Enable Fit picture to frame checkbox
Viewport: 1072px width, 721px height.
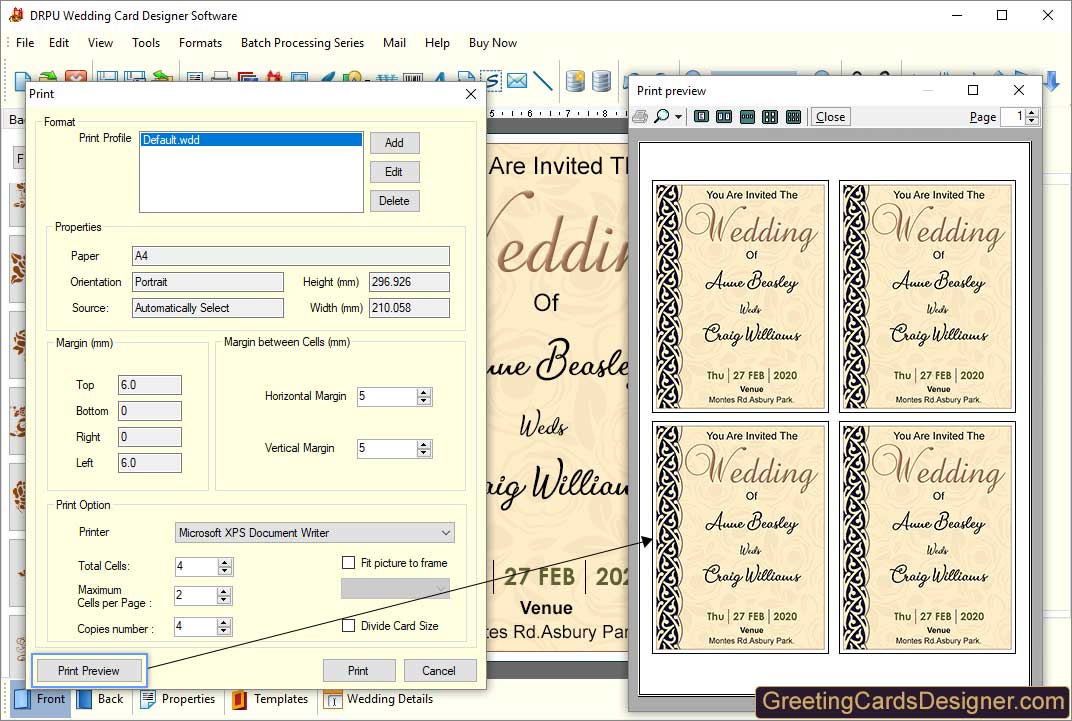coord(349,562)
